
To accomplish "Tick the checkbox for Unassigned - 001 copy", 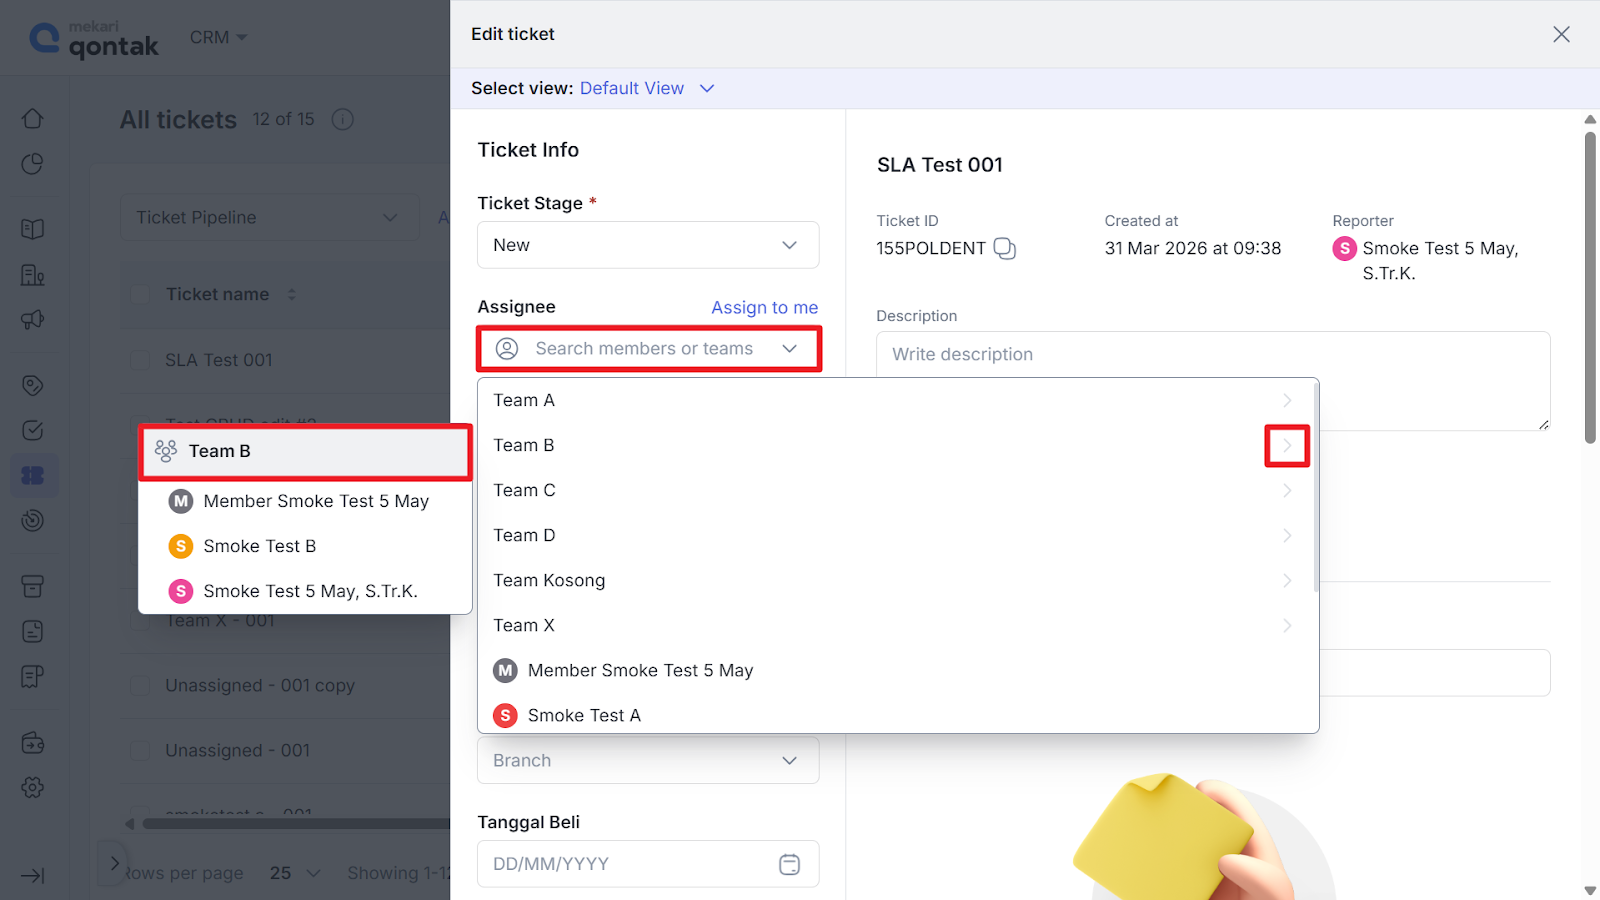I will [141, 685].
